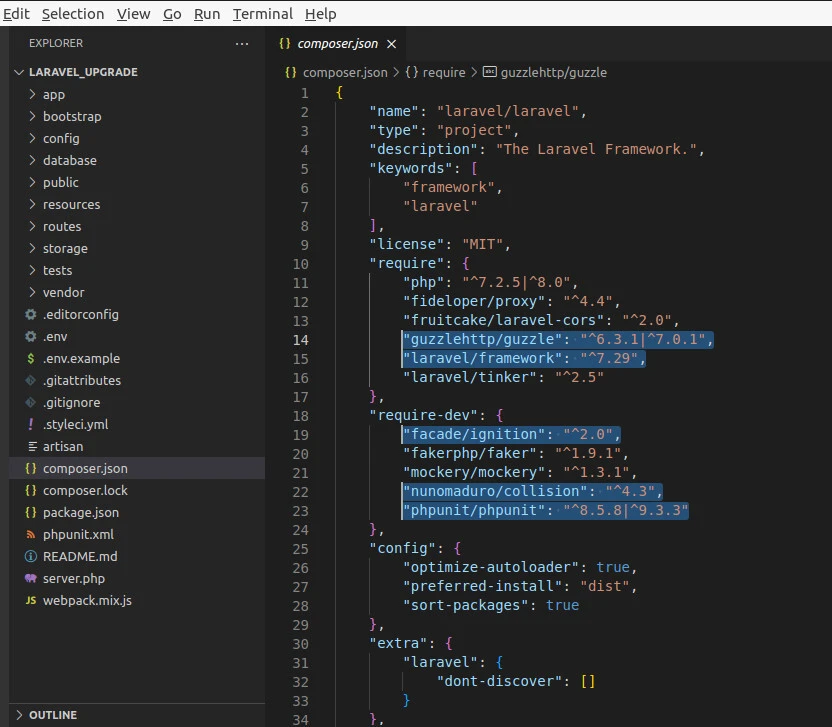Click the 'require' breadcrumb segment
Screen dimensions: 832x727
pyautogui.click(x=443, y=72)
